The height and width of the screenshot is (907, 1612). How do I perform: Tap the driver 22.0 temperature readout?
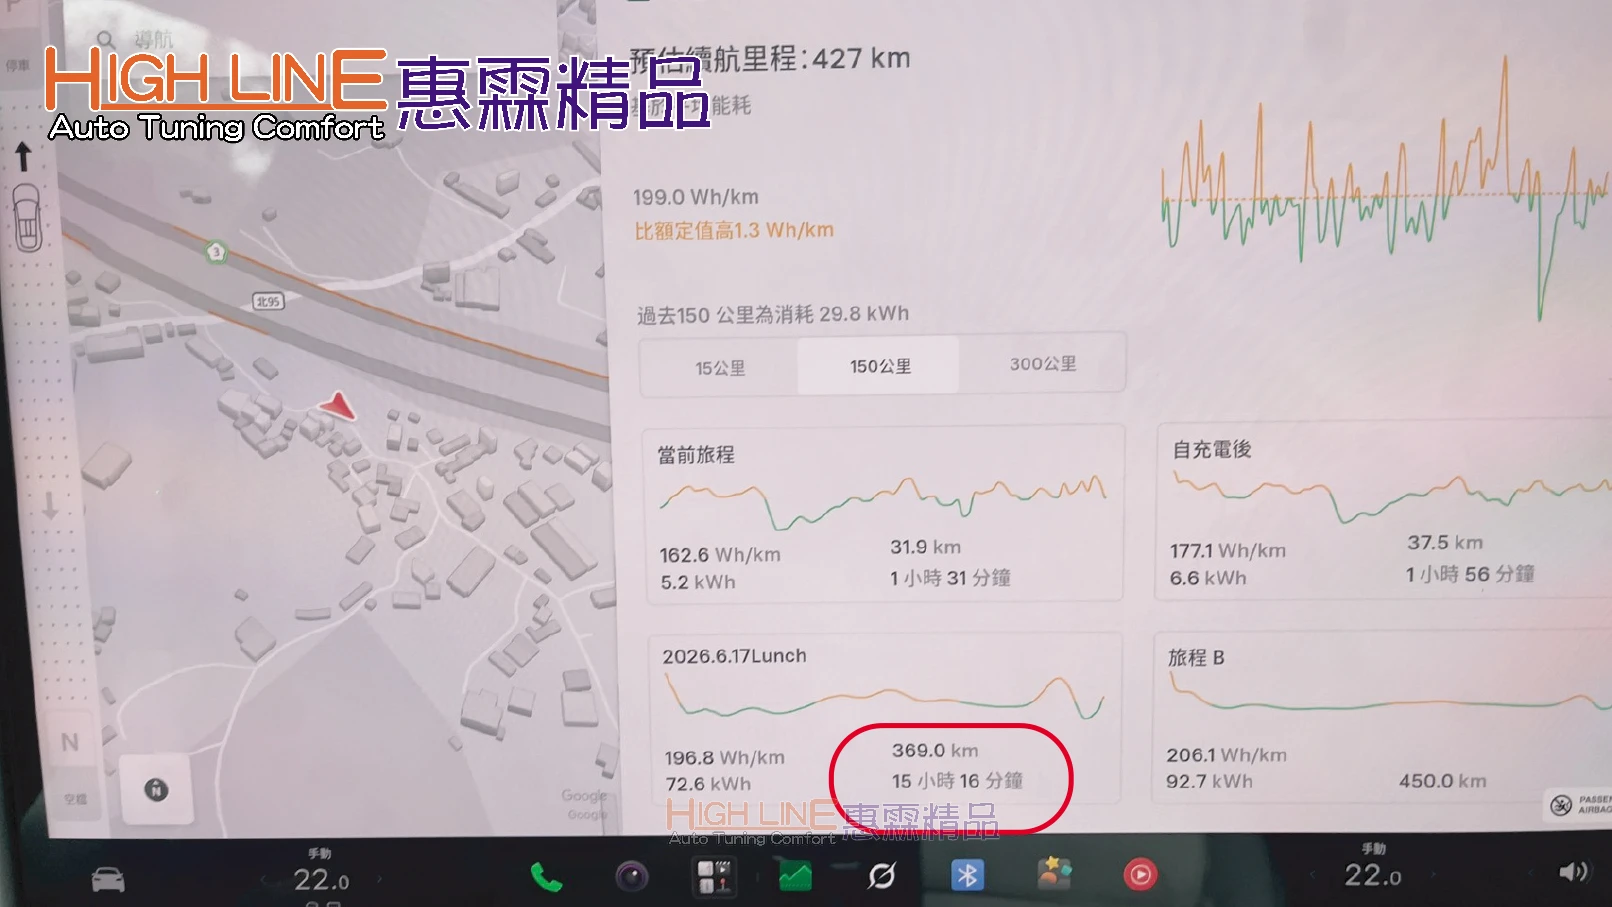click(x=321, y=880)
